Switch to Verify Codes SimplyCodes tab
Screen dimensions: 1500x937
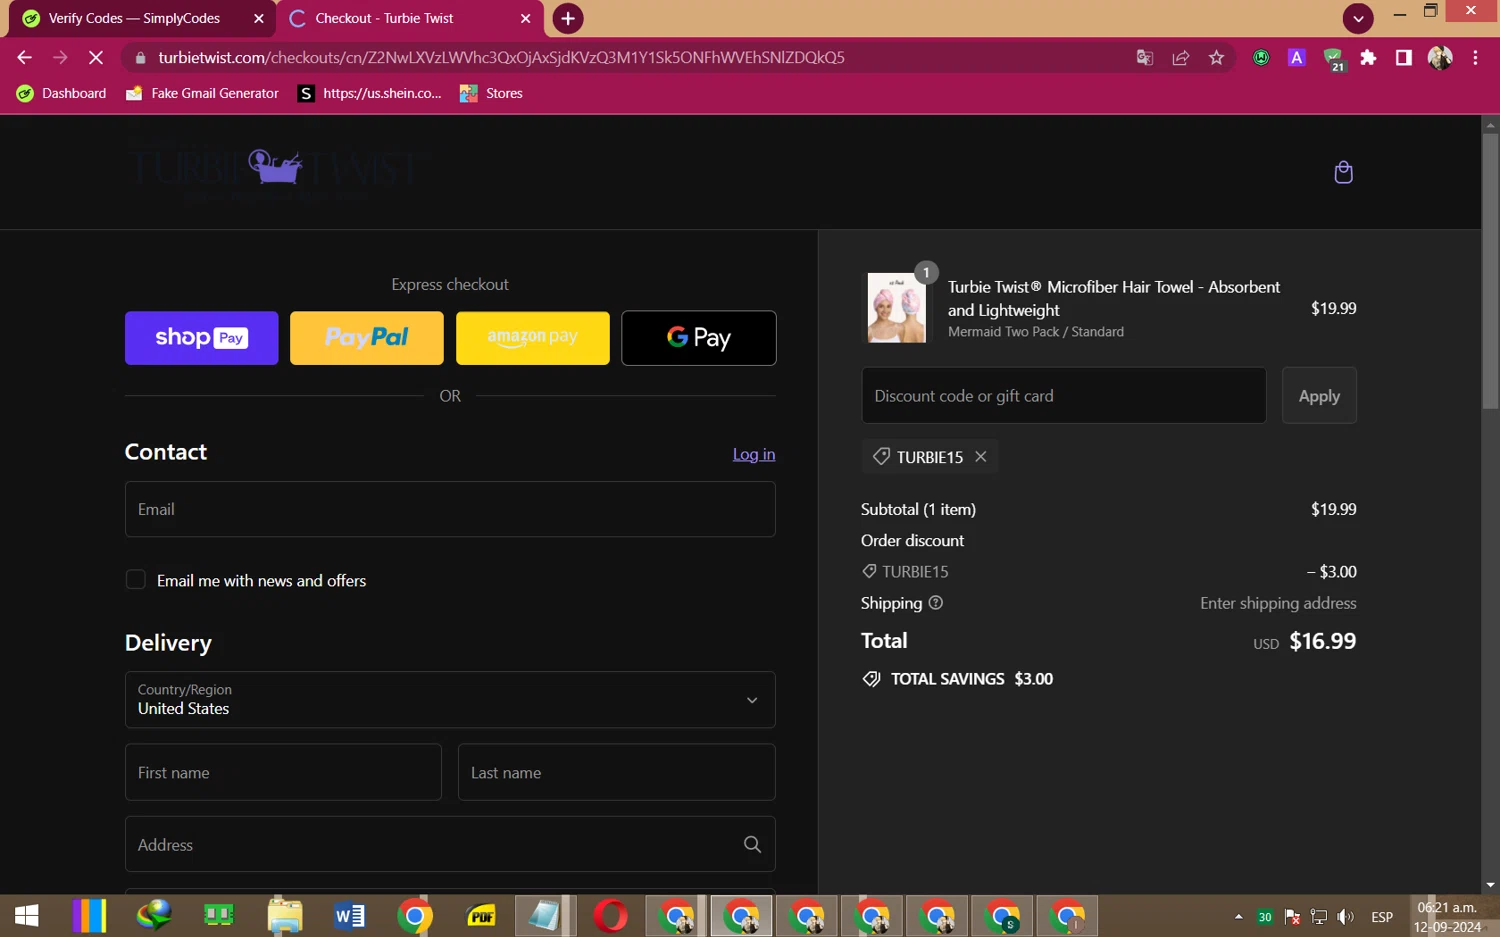click(134, 18)
